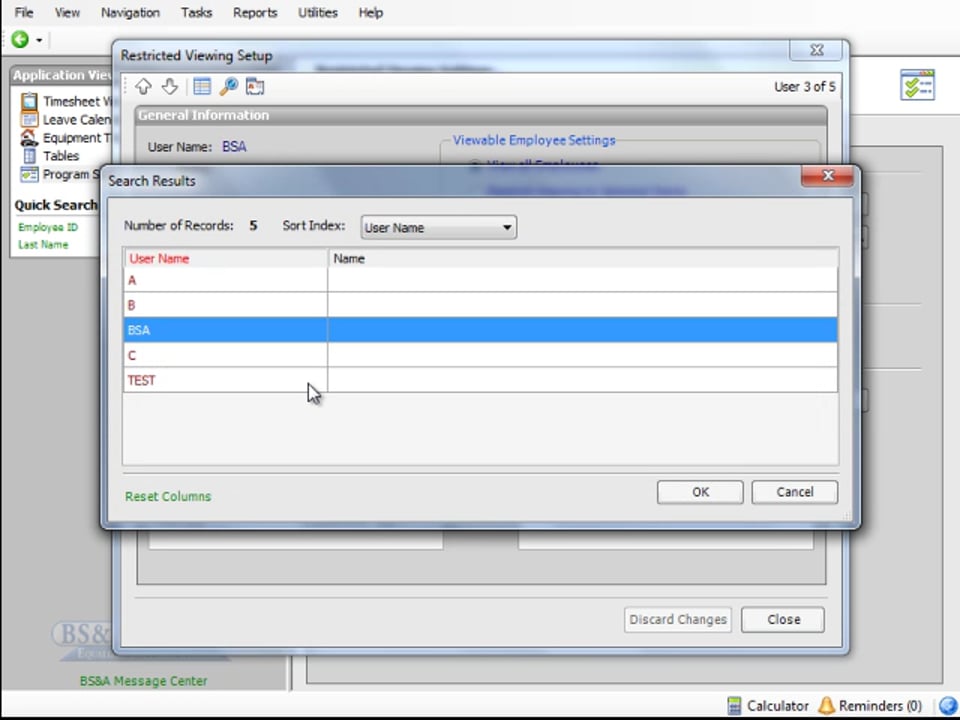Open the Sort Index dropdown
The image size is (960, 720).
click(x=438, y=227)
